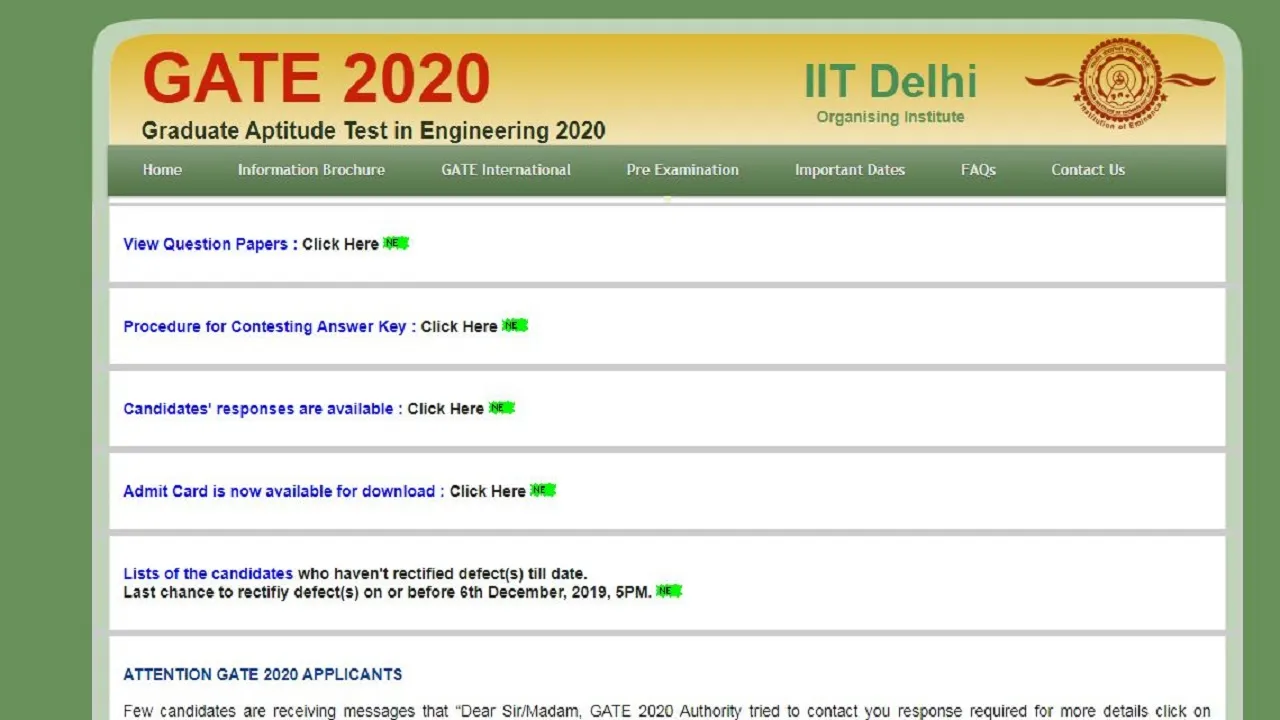
Task: Click NEW badge beside Contesting Answer Key
Action: [x=515, y=326]
